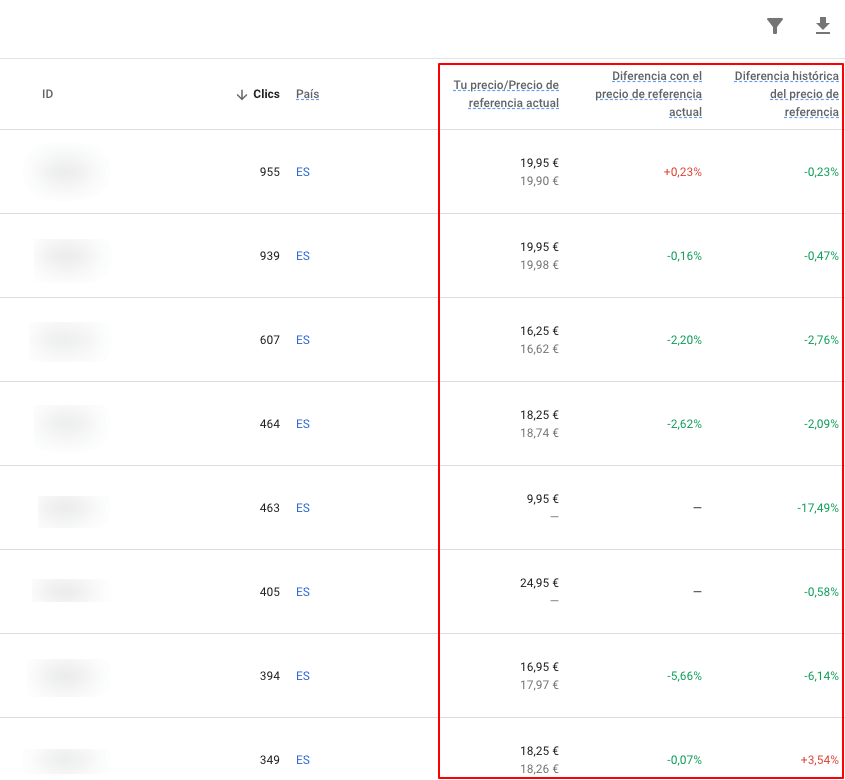The width and height of the screenshot is (845, 780).
Task: Click the descending arrow next to Clics
Action: (x=241, y=95)
